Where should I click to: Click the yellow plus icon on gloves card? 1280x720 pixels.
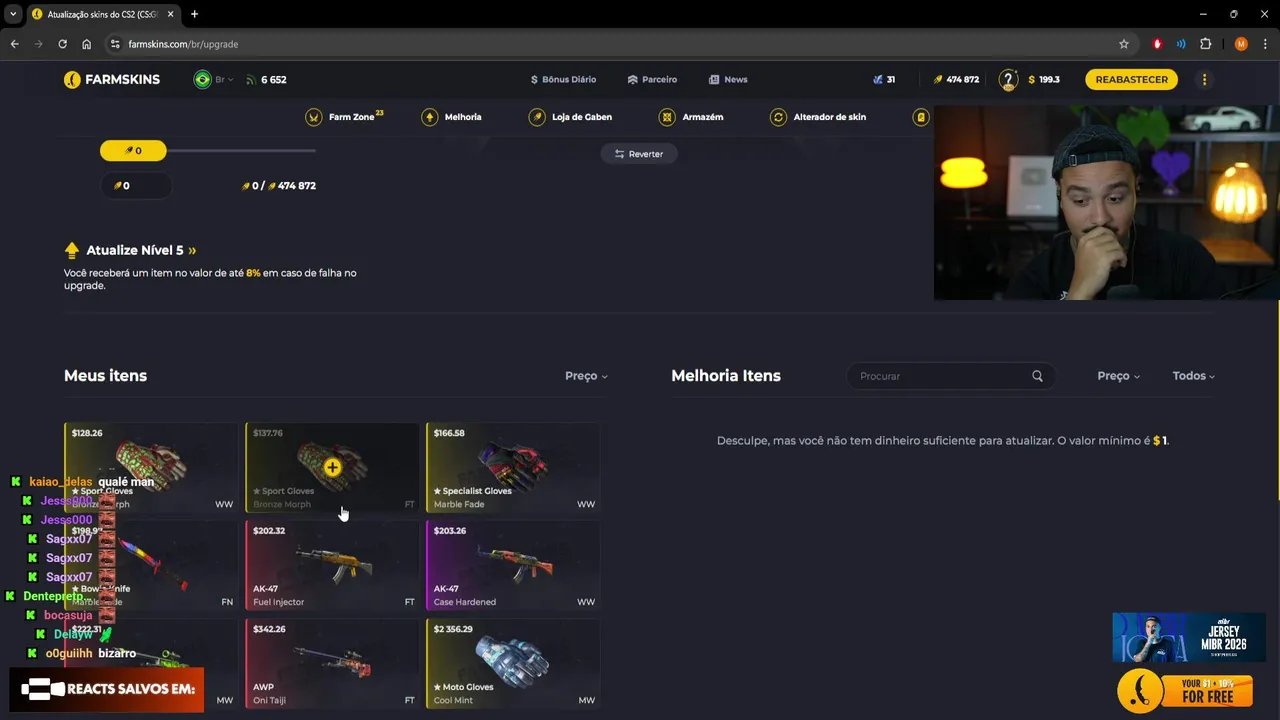pyautogui.click(x=332, y=467)
